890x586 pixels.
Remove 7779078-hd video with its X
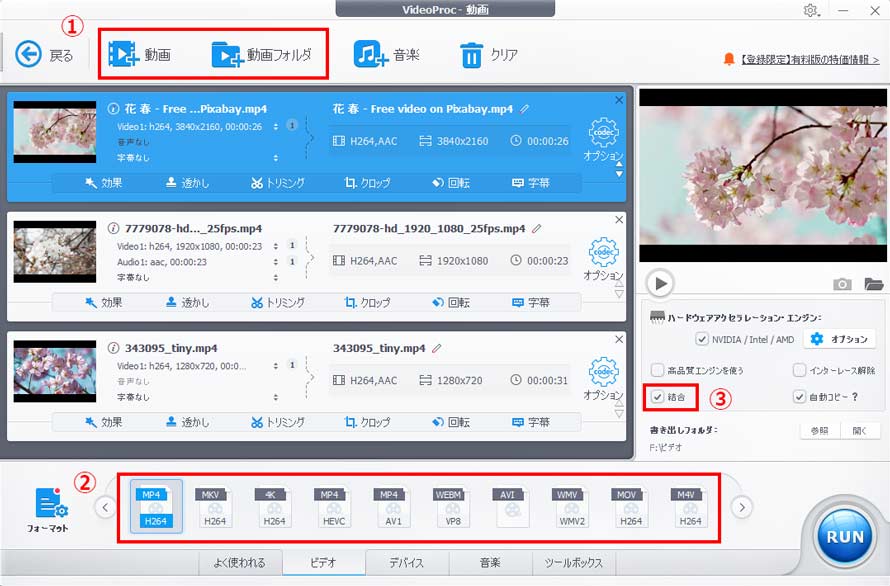619,220
